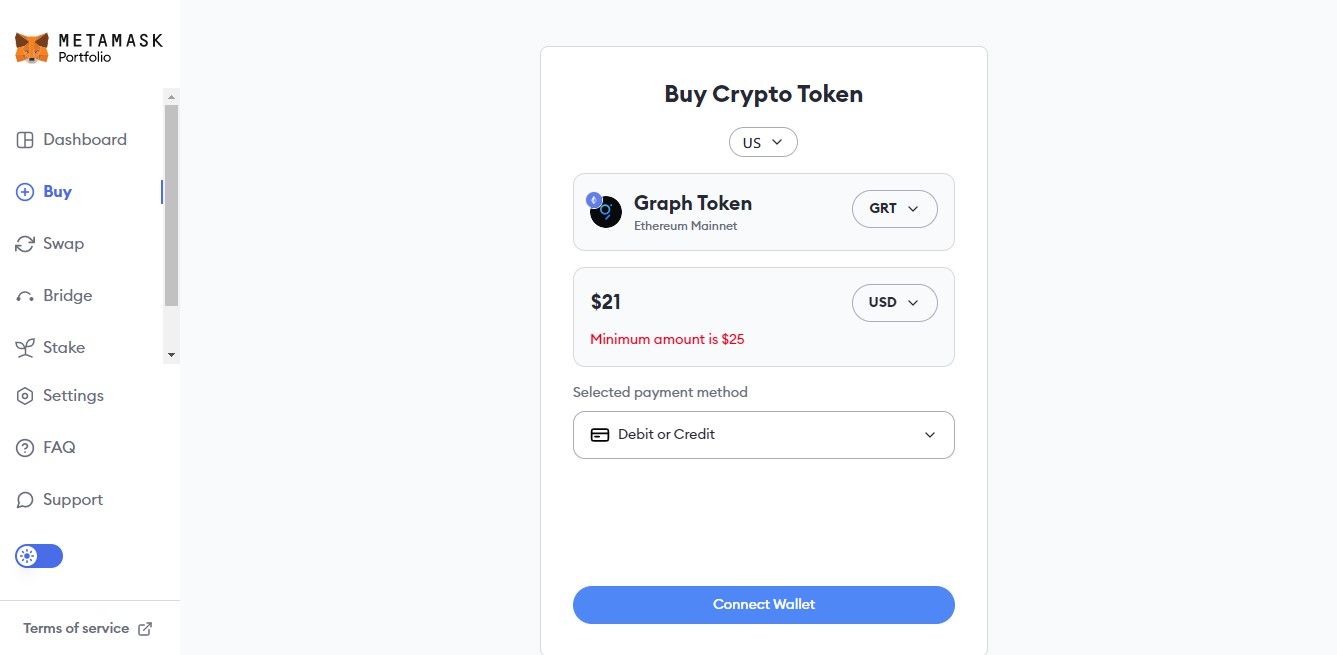This screenshot has width=1337, height=655.
Task: Click the MetaMask fox logo
Action: [30, 45]
